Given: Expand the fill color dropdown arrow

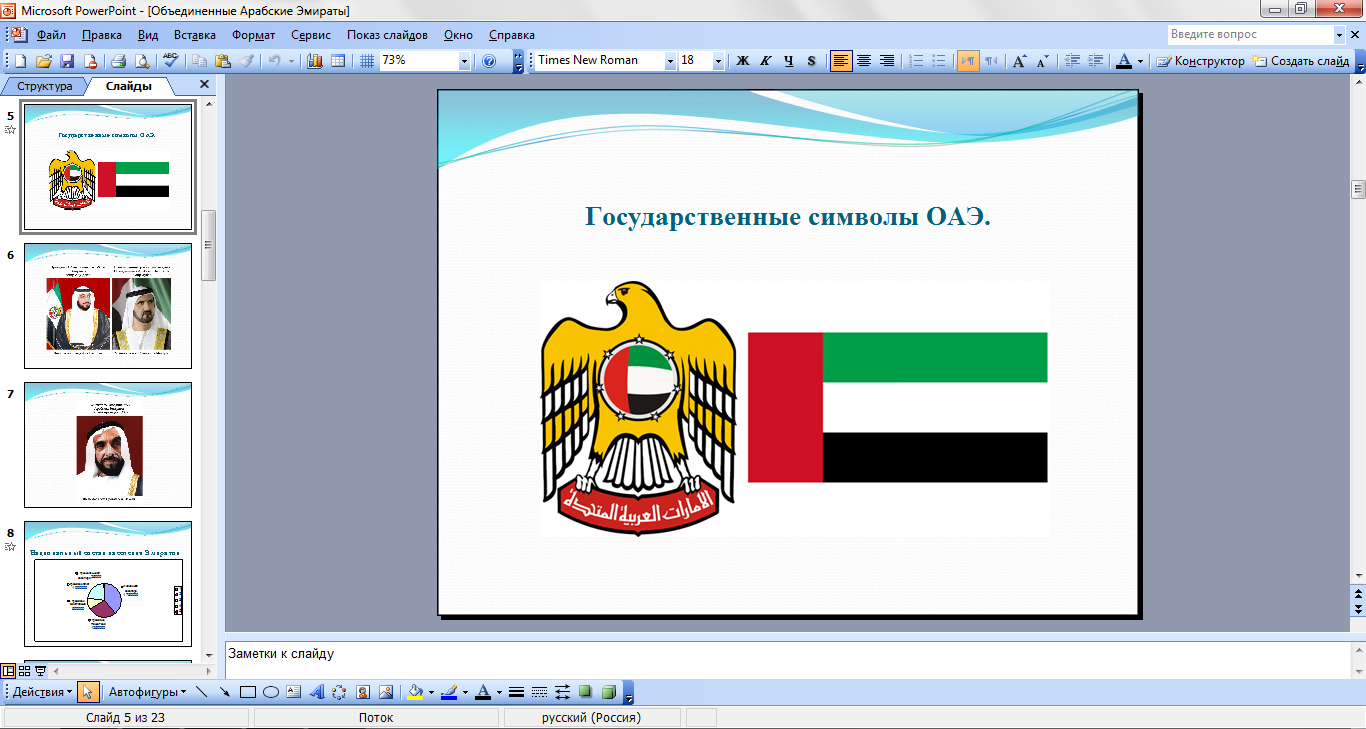Looking at the screenshot, I should click(430, 692).
